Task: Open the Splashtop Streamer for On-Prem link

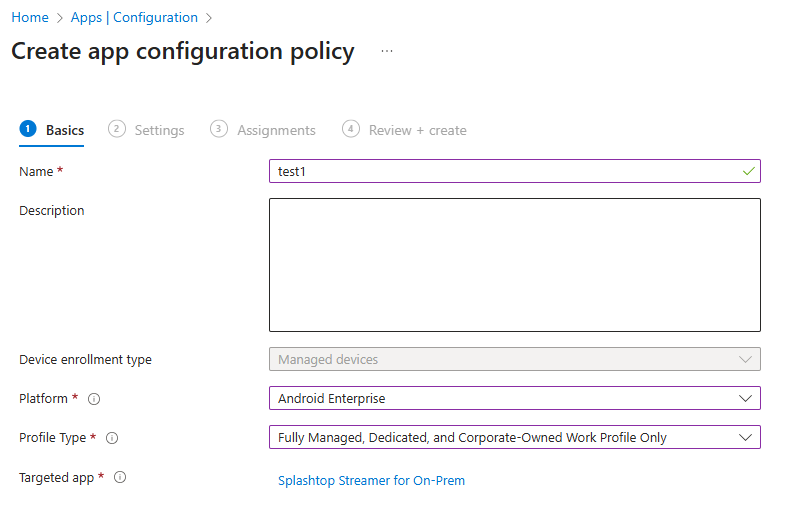Action: [x=372, y=481]
